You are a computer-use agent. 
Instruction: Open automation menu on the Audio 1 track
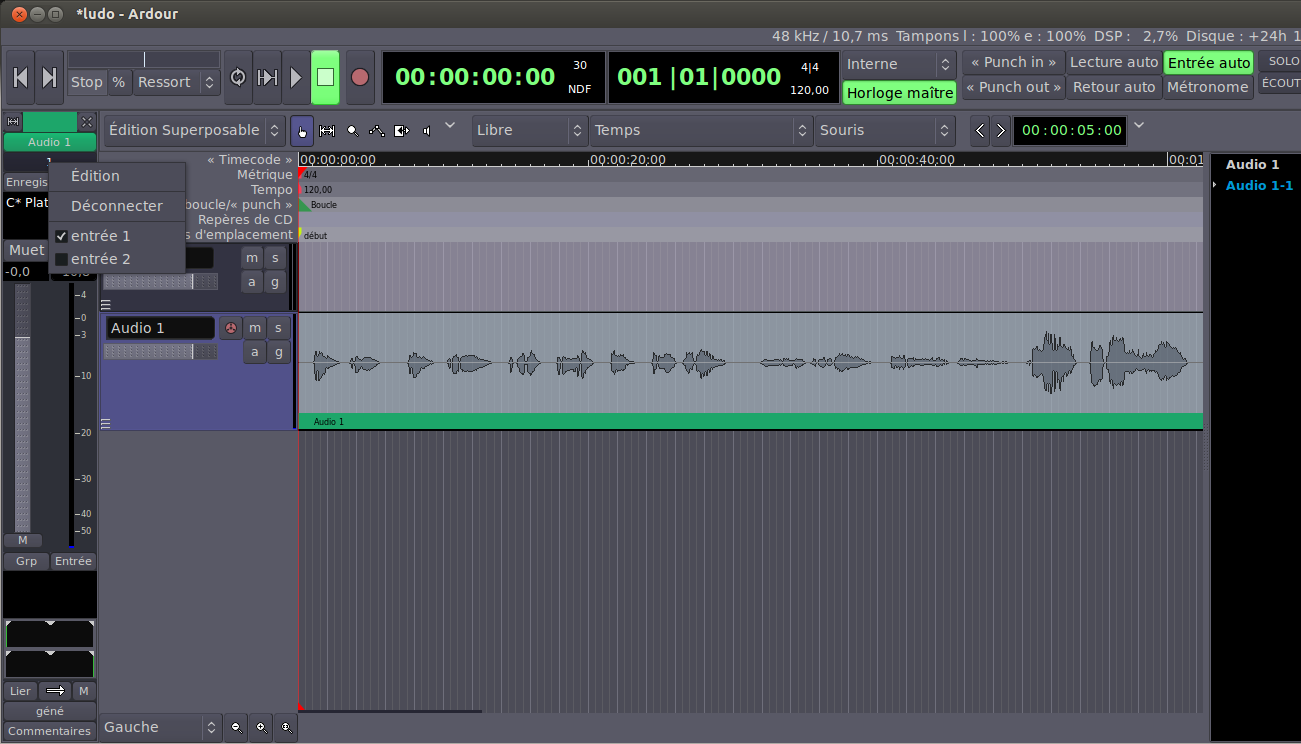pyautogui.click(x=255, y=352)
